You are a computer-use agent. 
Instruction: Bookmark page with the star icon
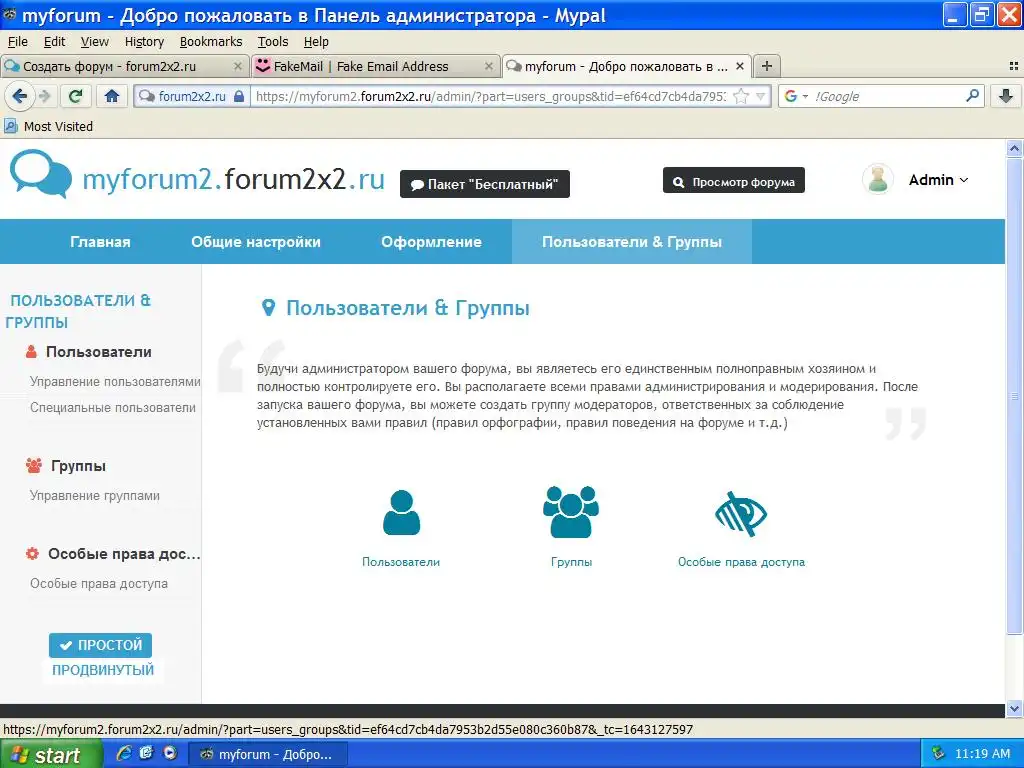(x=741, y=97)
